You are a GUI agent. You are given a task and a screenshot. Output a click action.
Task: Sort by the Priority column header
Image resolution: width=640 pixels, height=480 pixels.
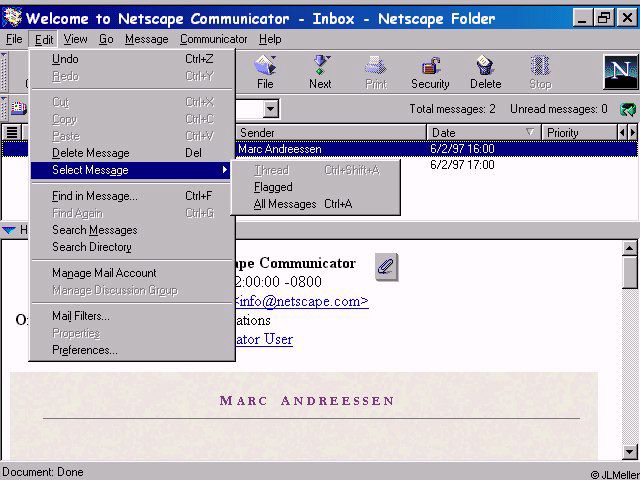[580, 133]
